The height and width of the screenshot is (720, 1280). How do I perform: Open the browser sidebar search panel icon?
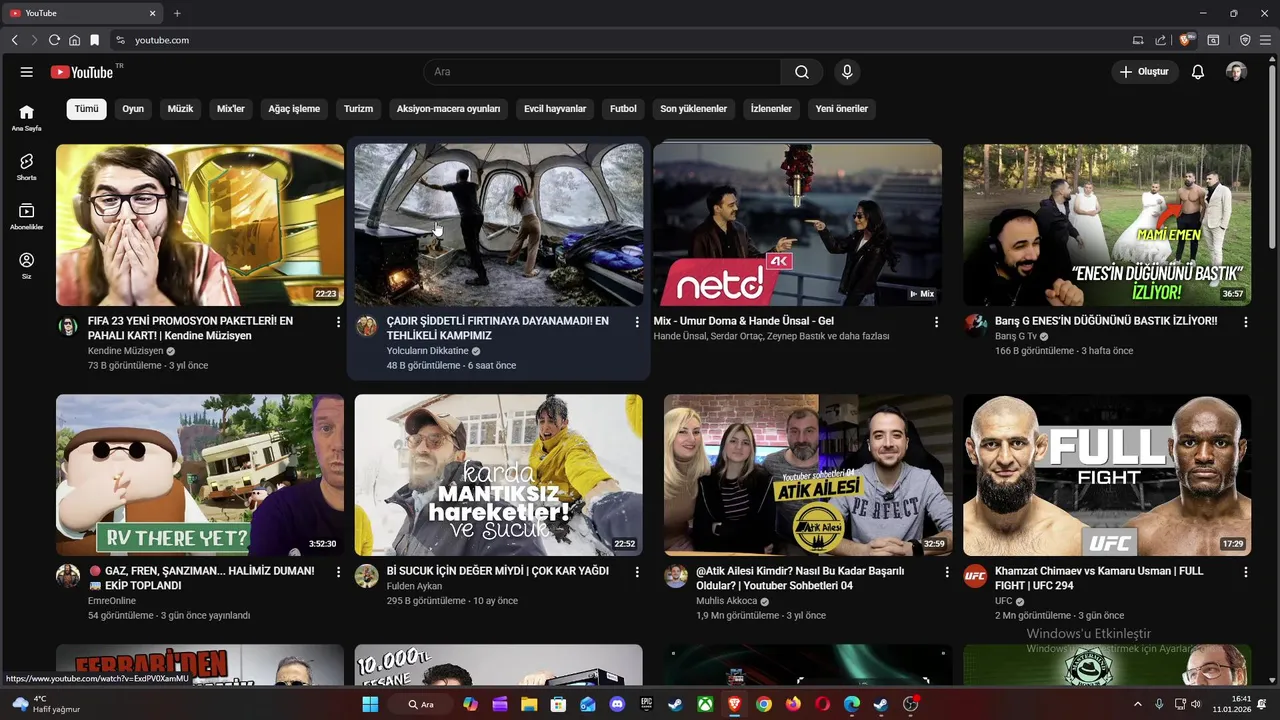(1213, 40)
